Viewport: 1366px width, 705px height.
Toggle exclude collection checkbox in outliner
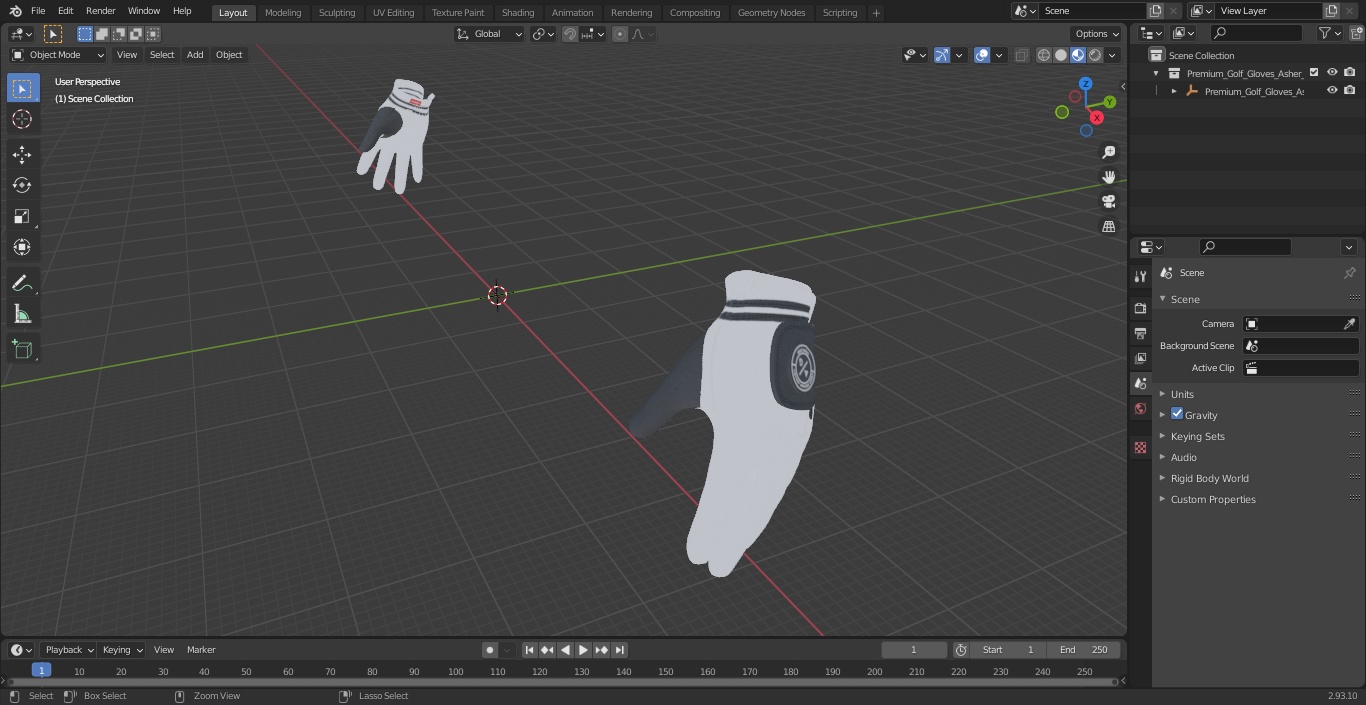coord(1314,72)
